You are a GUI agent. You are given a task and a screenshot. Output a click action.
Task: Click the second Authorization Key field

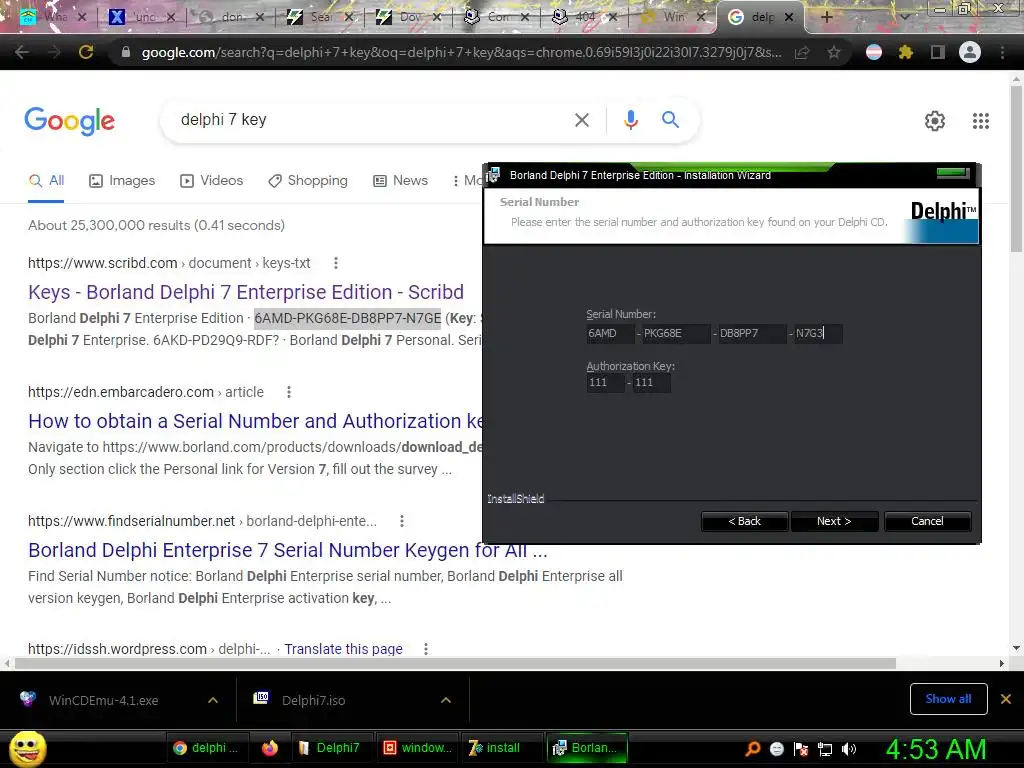tap(651, 383)
